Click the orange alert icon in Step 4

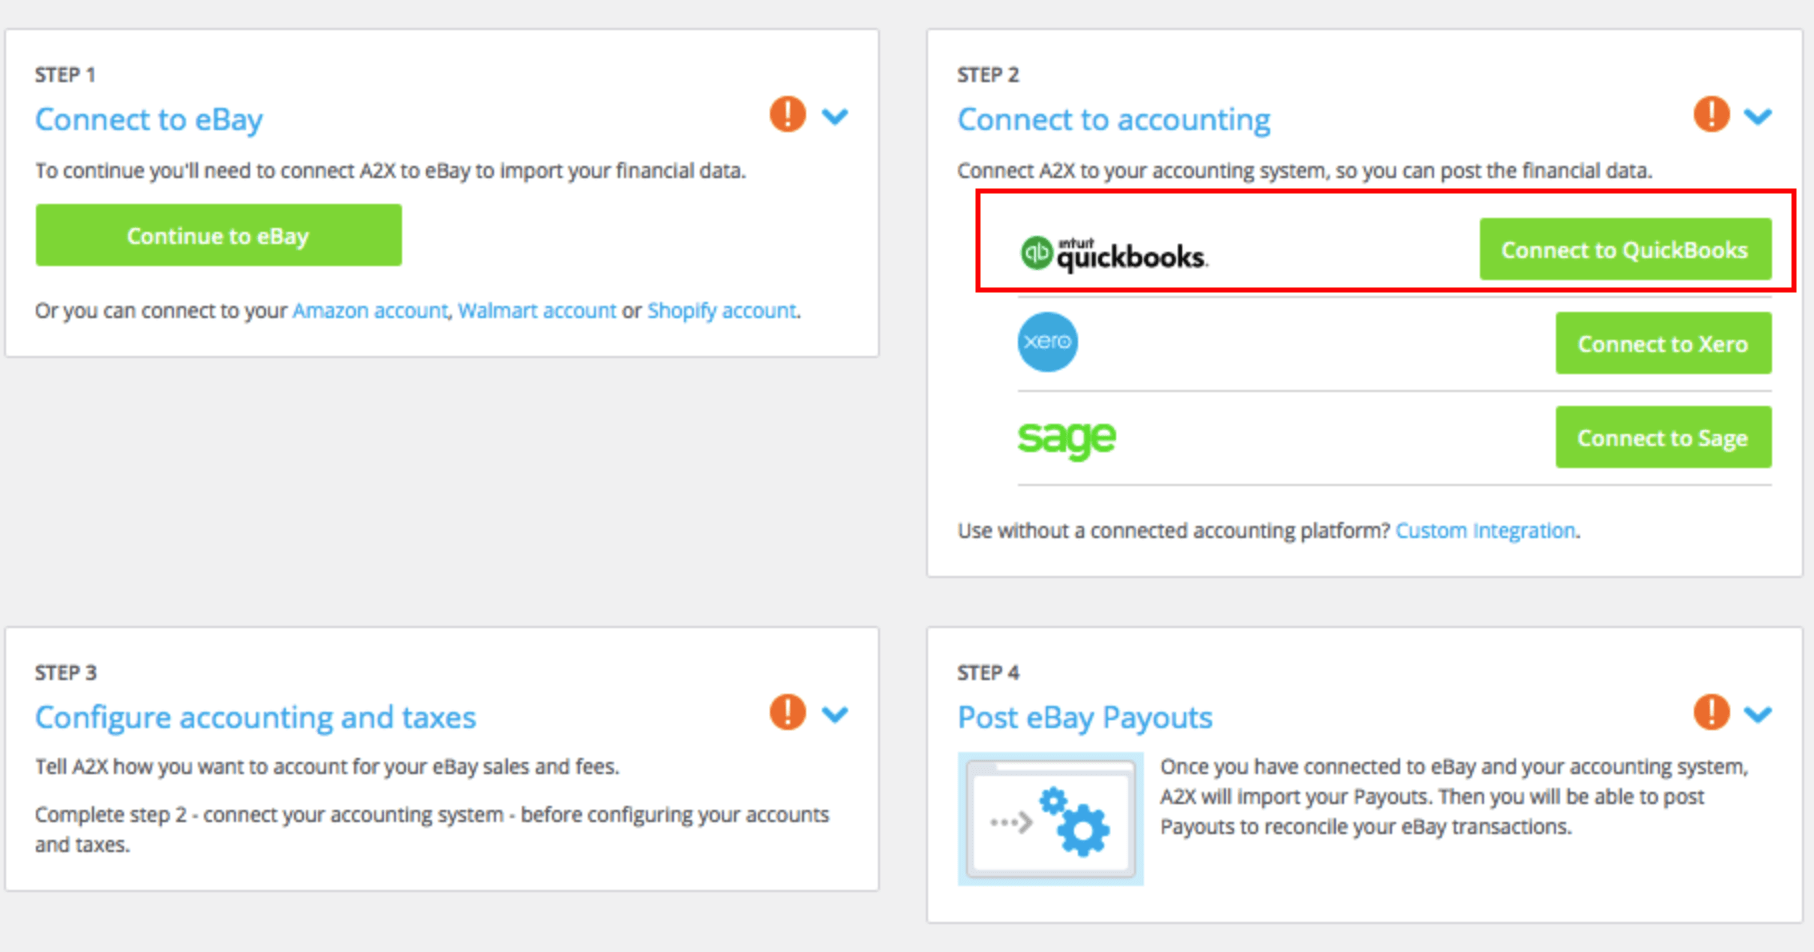1711,712
